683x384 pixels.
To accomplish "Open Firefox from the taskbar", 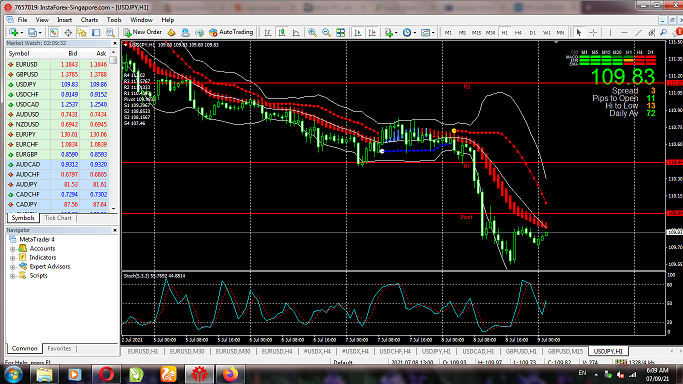I will pyautogui.click(x=230, y=374).
